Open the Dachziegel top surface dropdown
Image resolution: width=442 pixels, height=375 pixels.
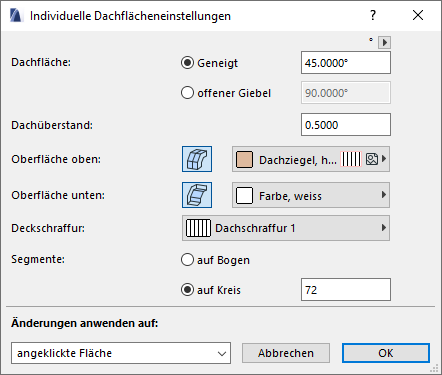point(311,159)
